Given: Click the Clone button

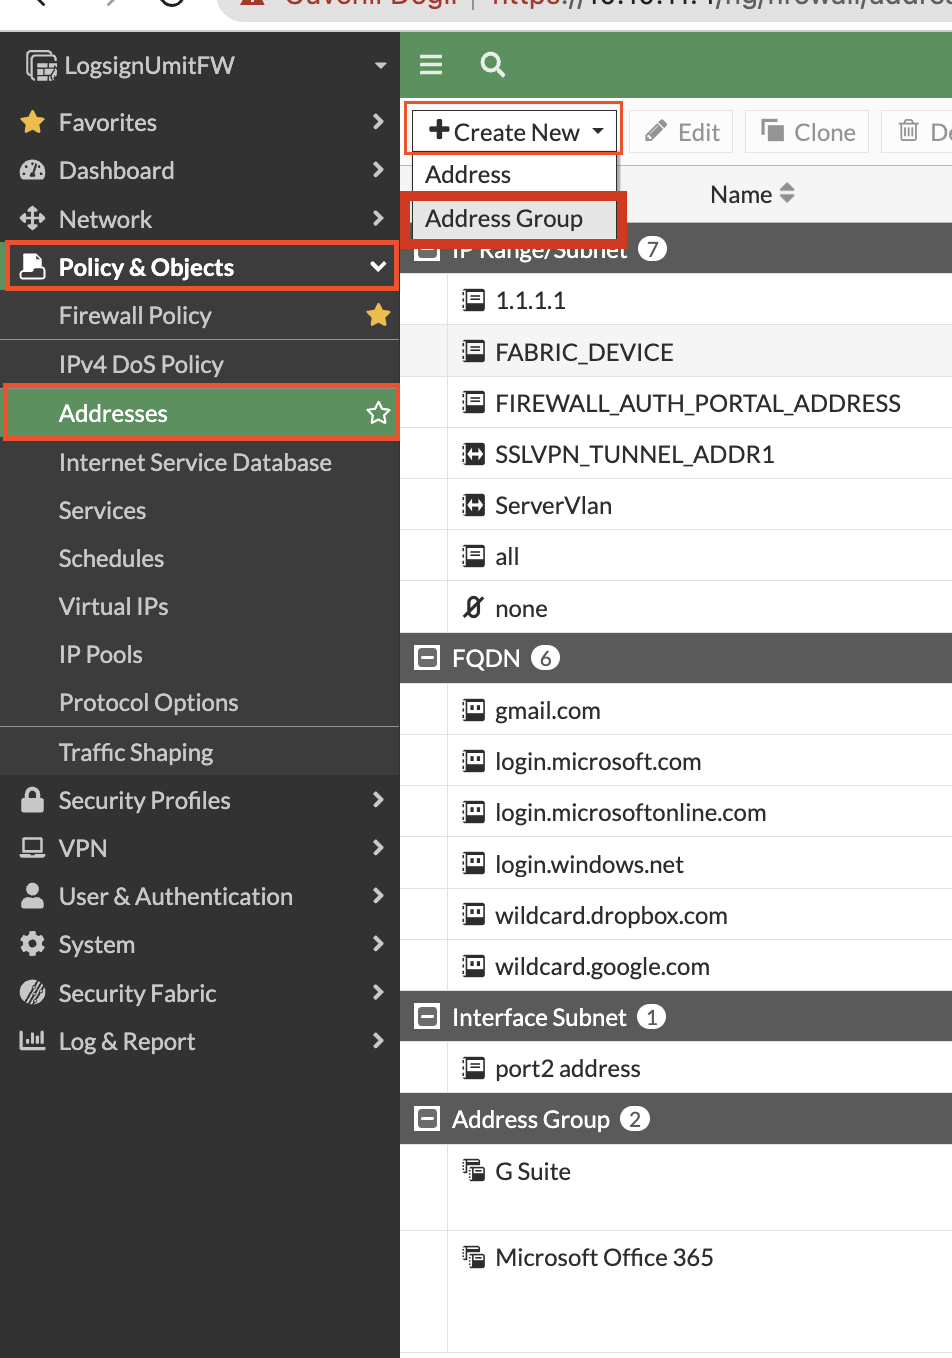Looking at the screenshot, I should [807, 132].
